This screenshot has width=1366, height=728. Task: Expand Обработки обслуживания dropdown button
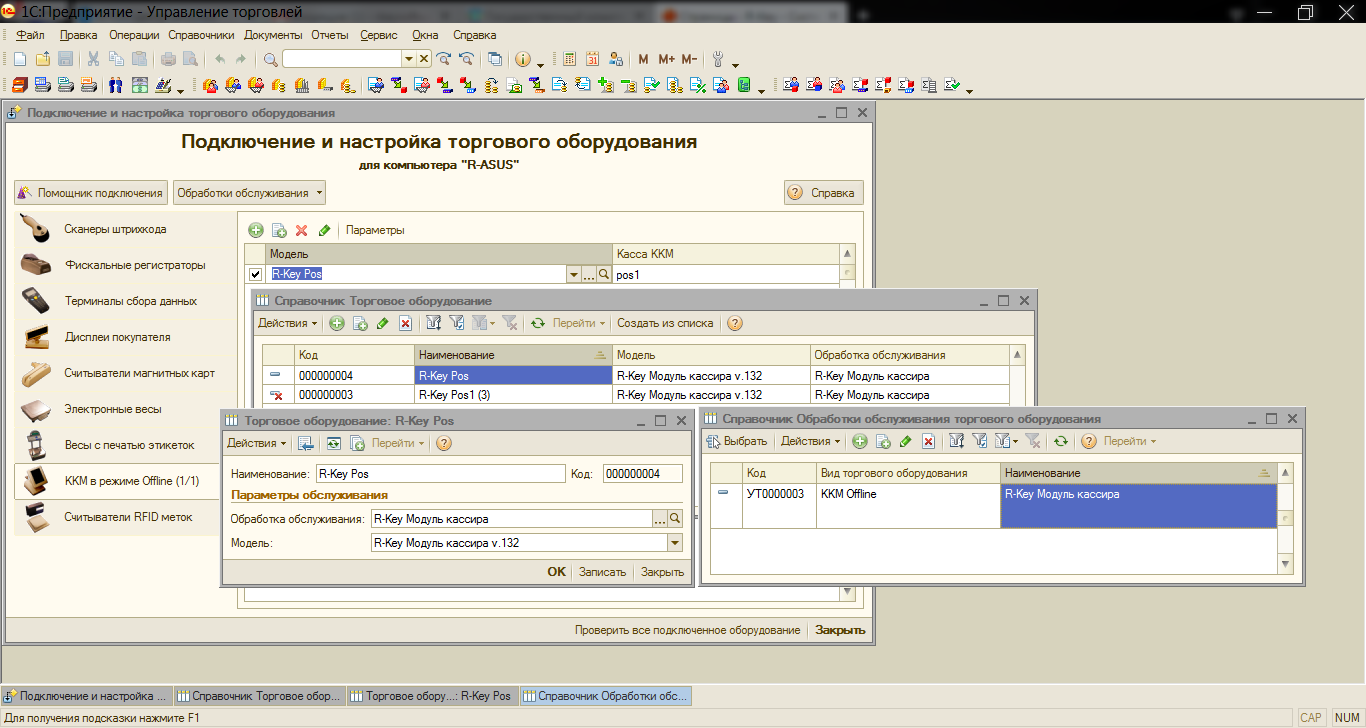(250, 193)
